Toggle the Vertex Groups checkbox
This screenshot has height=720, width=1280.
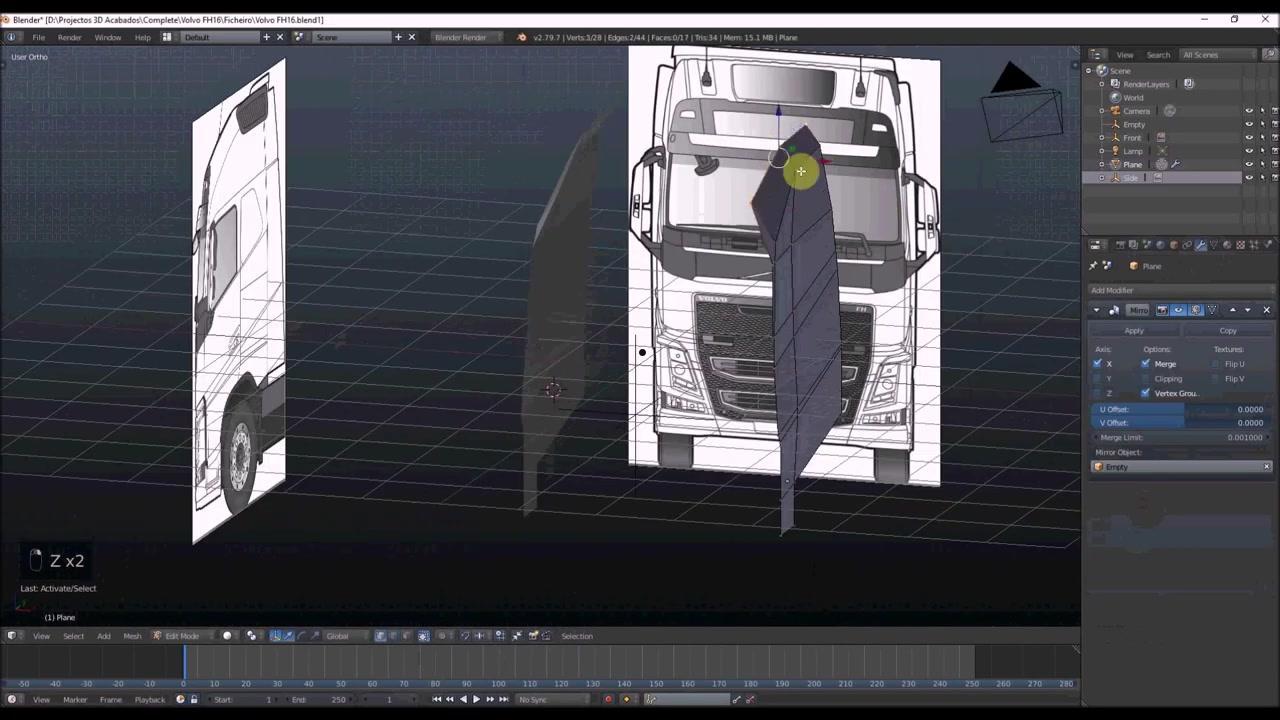click(x=1145, y=393)
